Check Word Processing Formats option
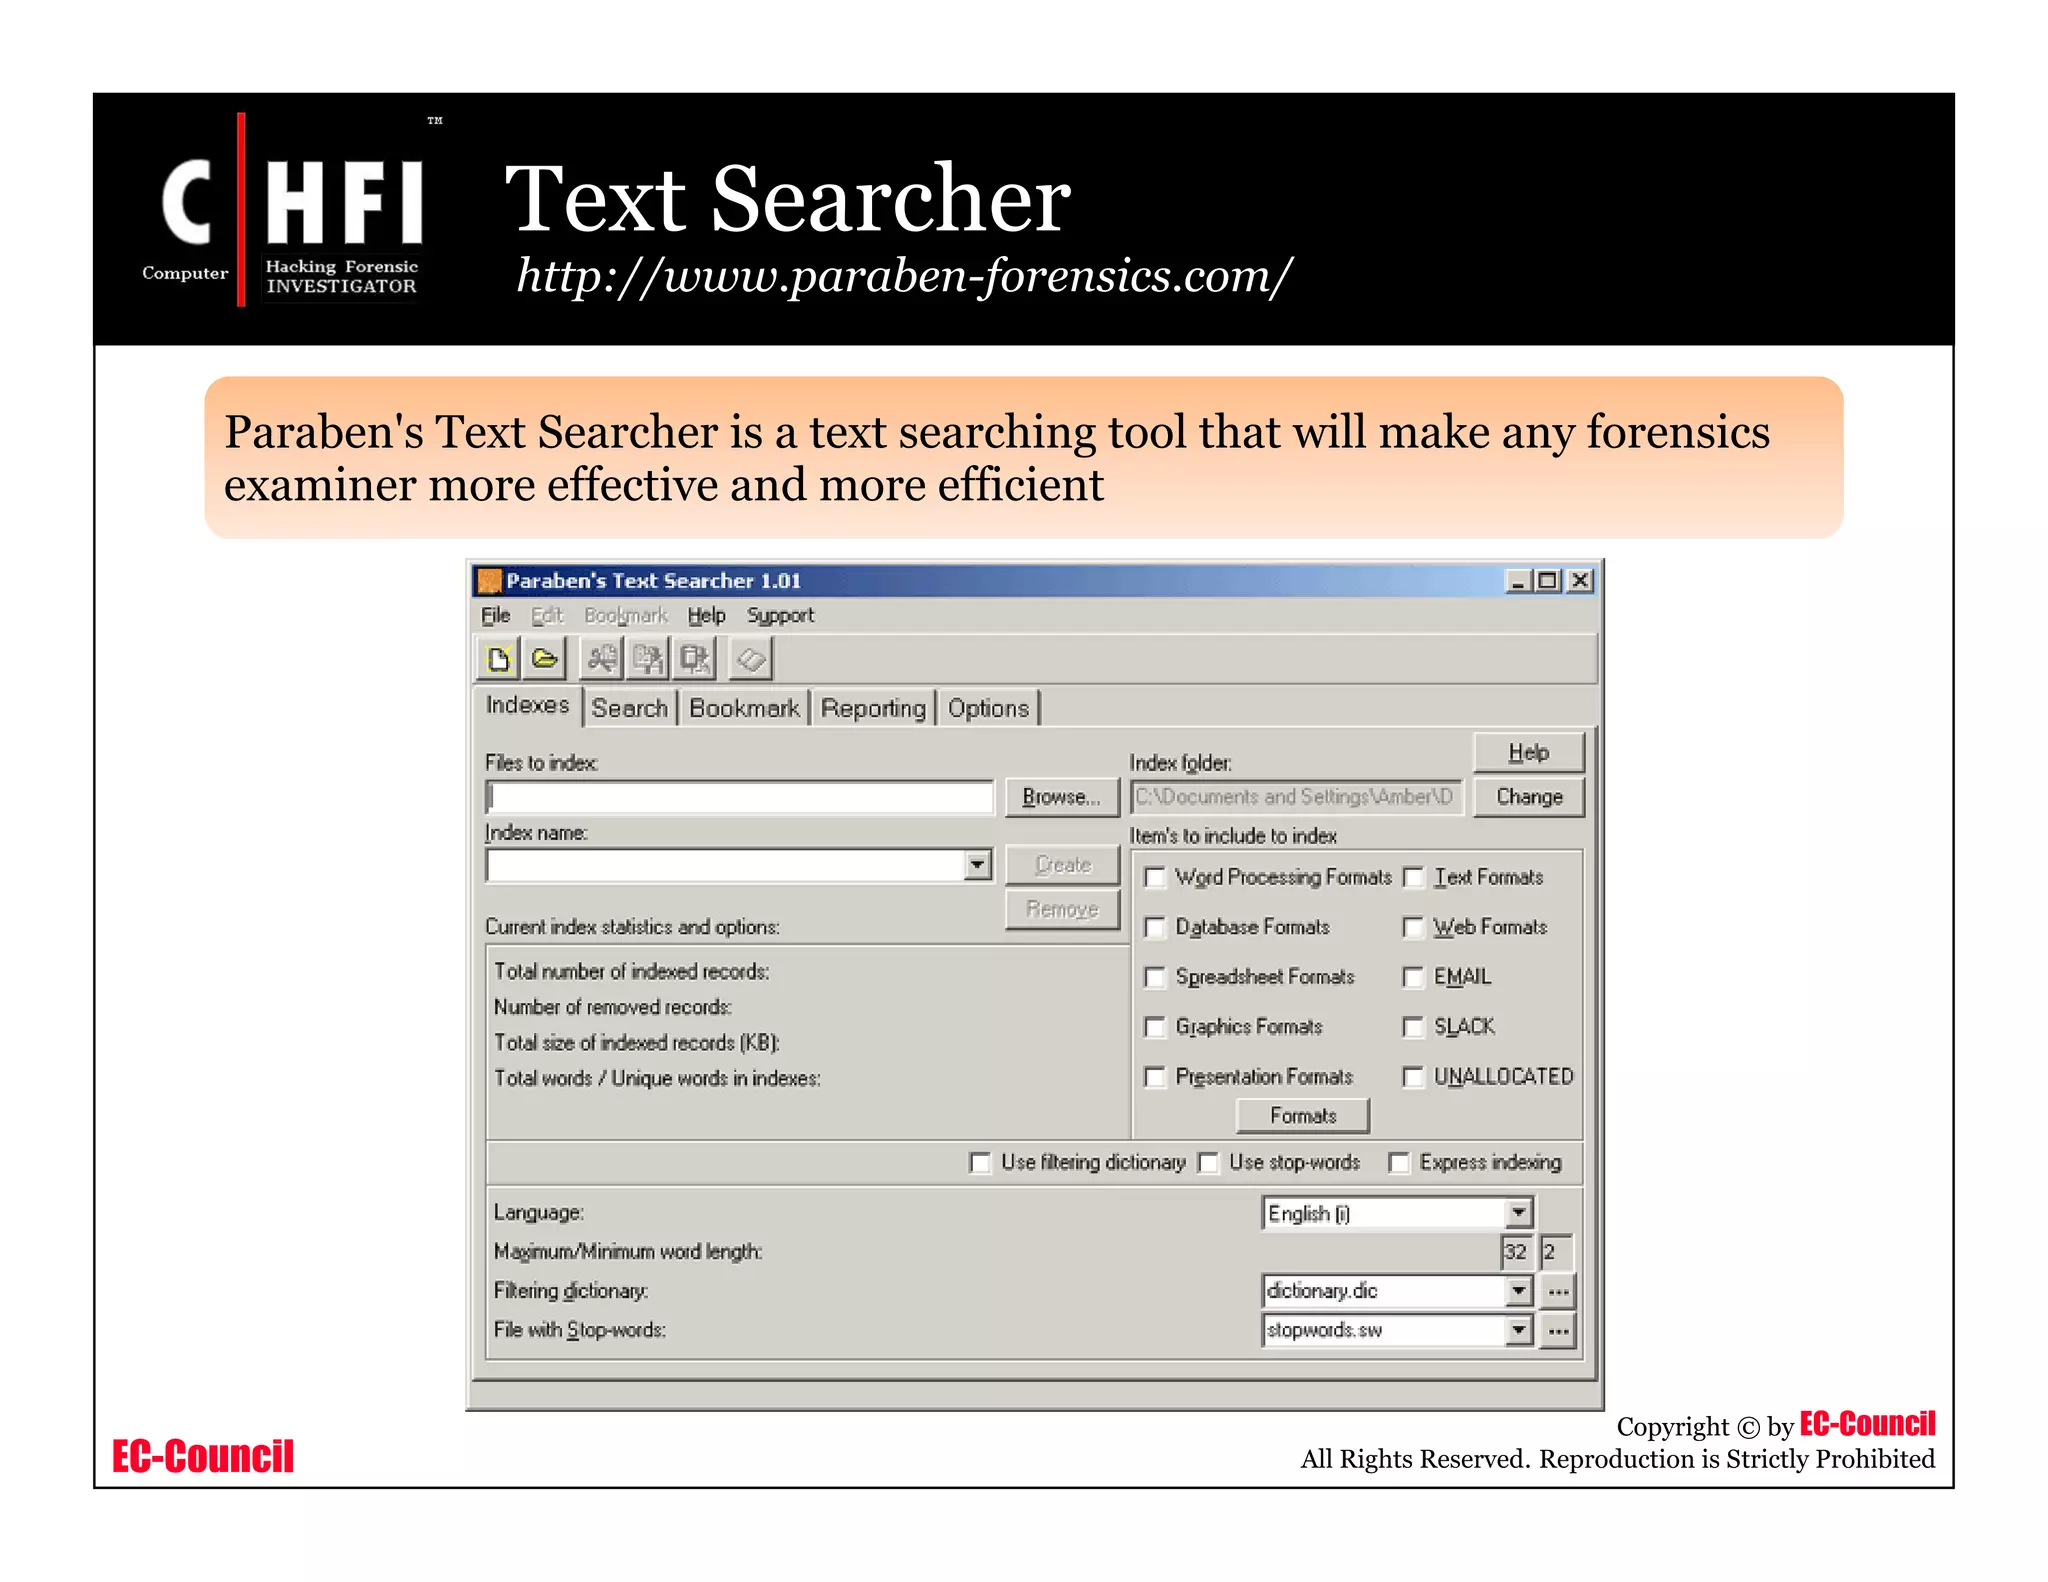Screen dimensions: 2048x1582 1156,878
